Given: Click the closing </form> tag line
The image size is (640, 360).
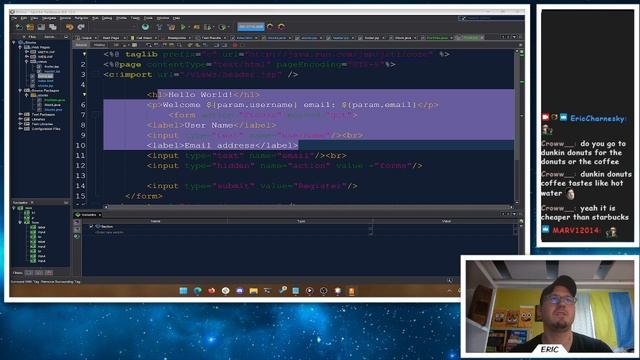Looking at the screenshot, I should point(144,196).
